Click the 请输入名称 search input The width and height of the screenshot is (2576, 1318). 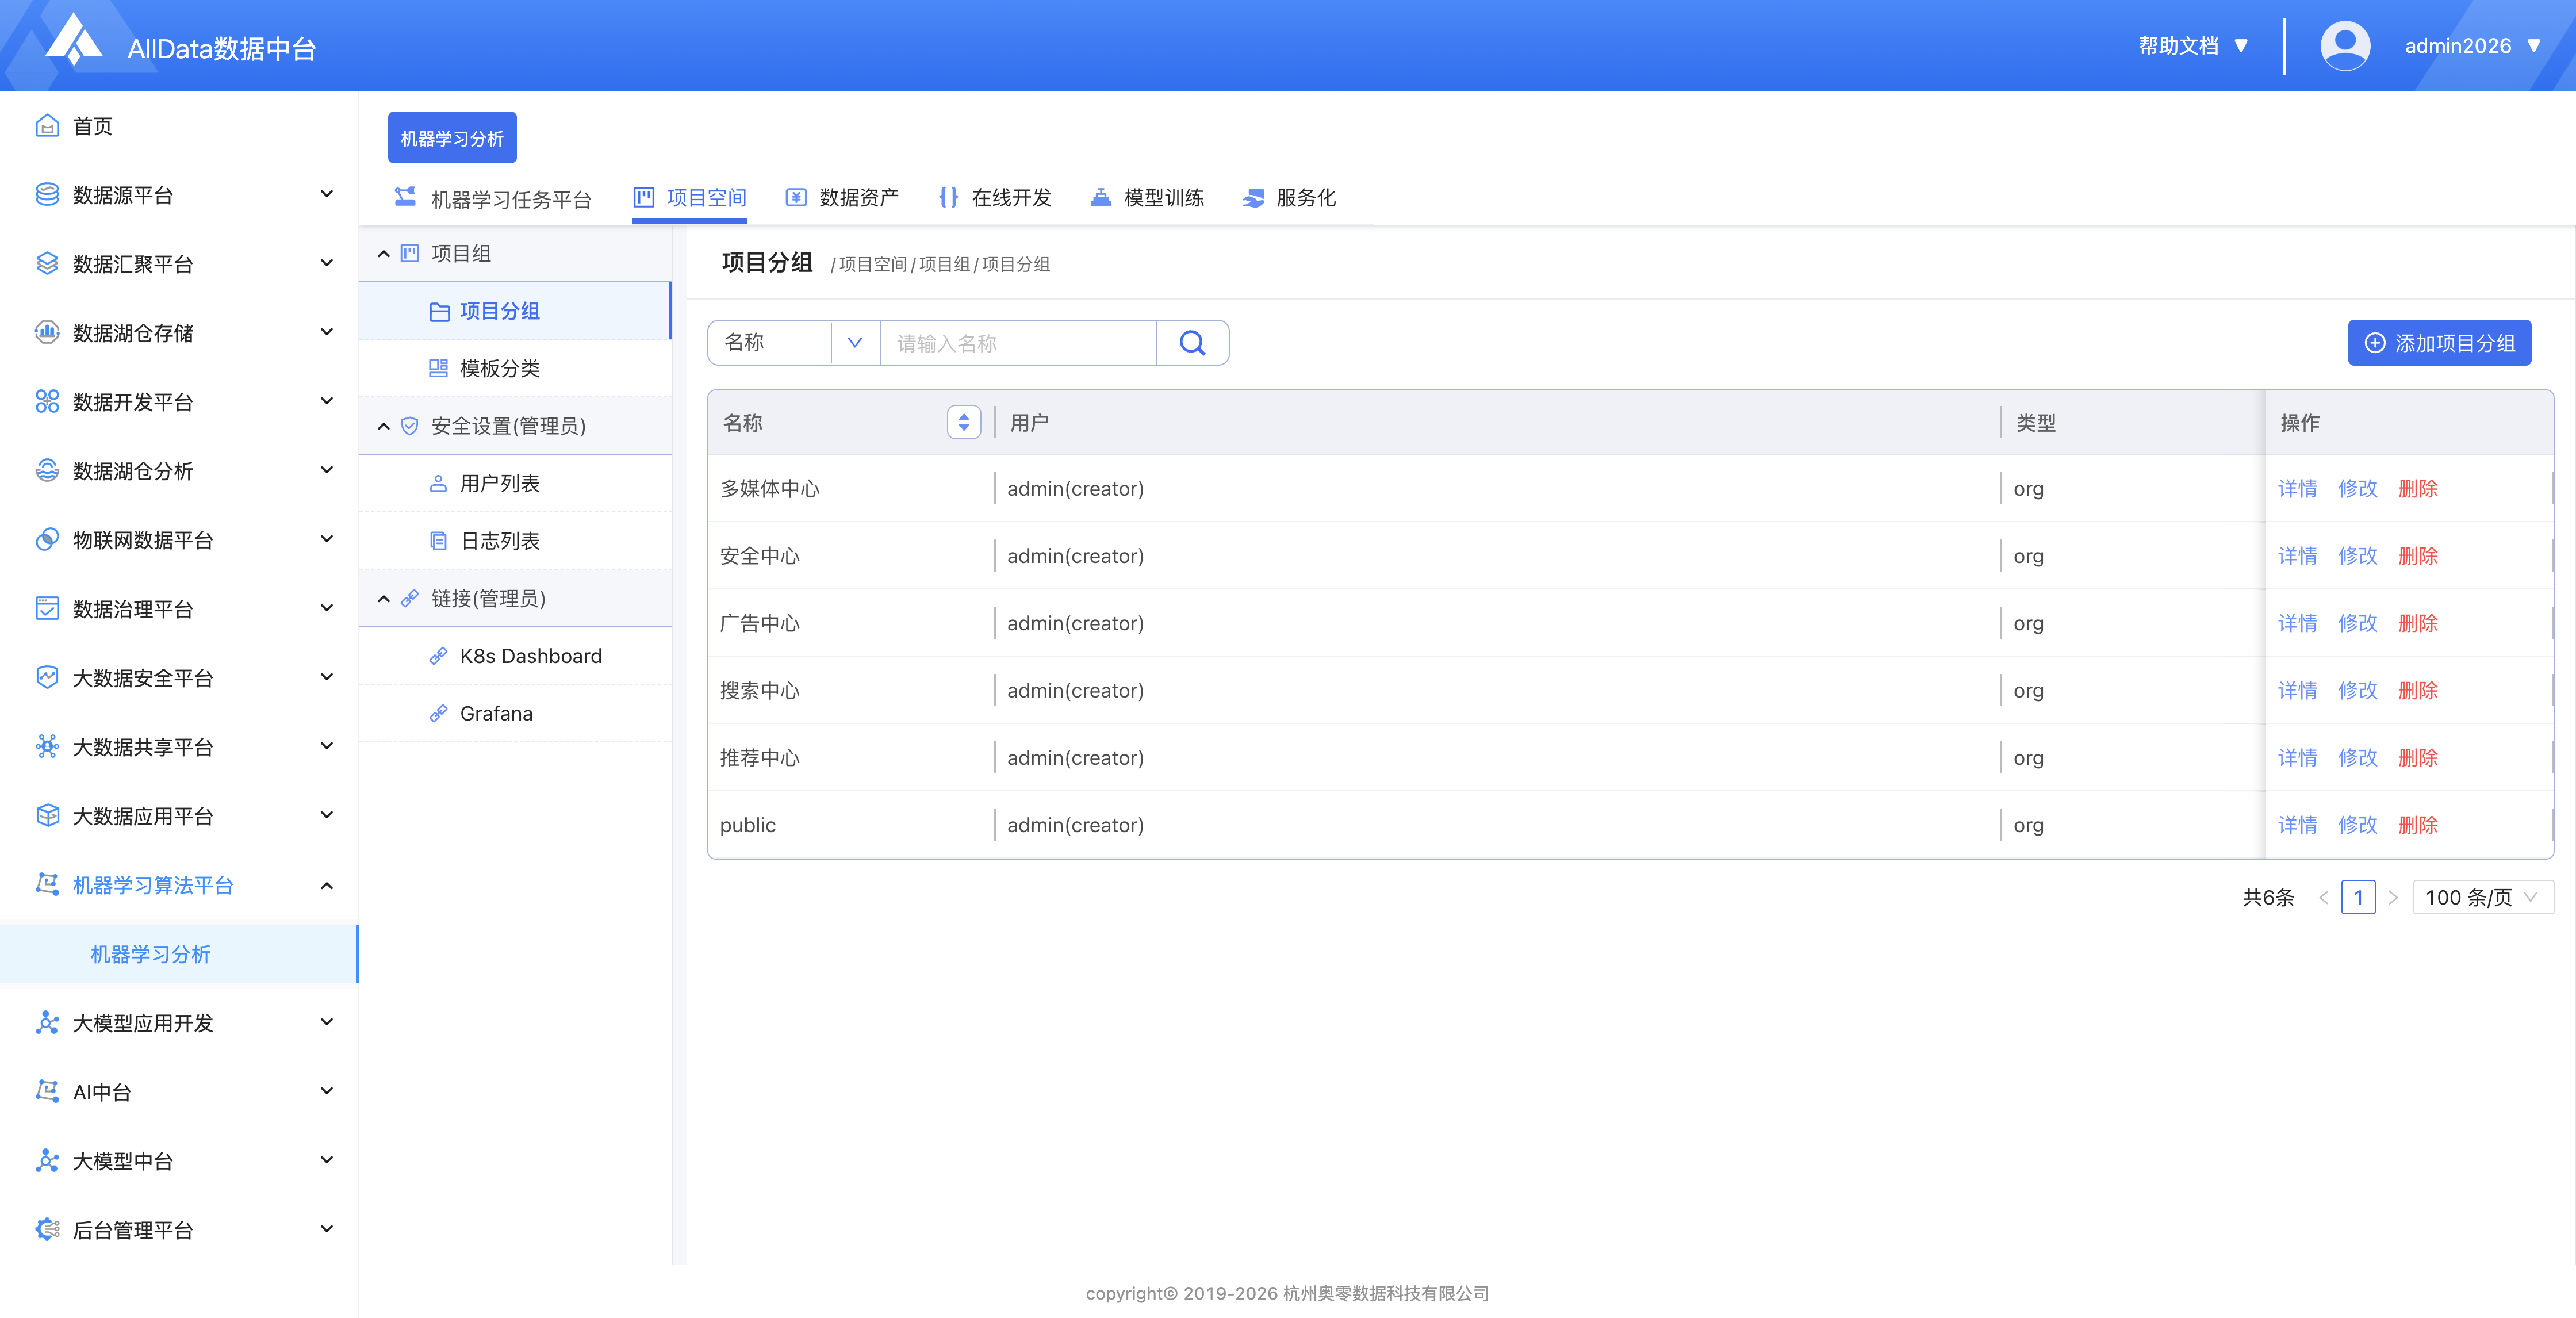point(1018,343)
